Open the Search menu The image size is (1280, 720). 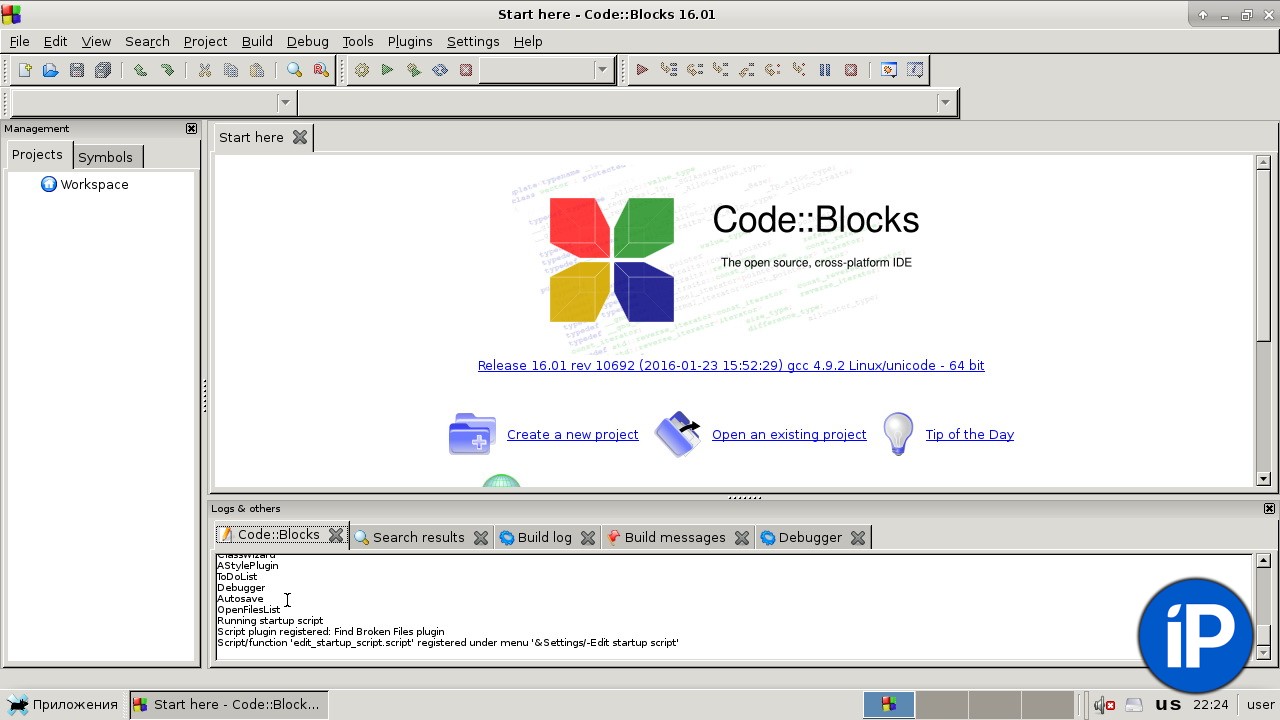pos(147,41)
